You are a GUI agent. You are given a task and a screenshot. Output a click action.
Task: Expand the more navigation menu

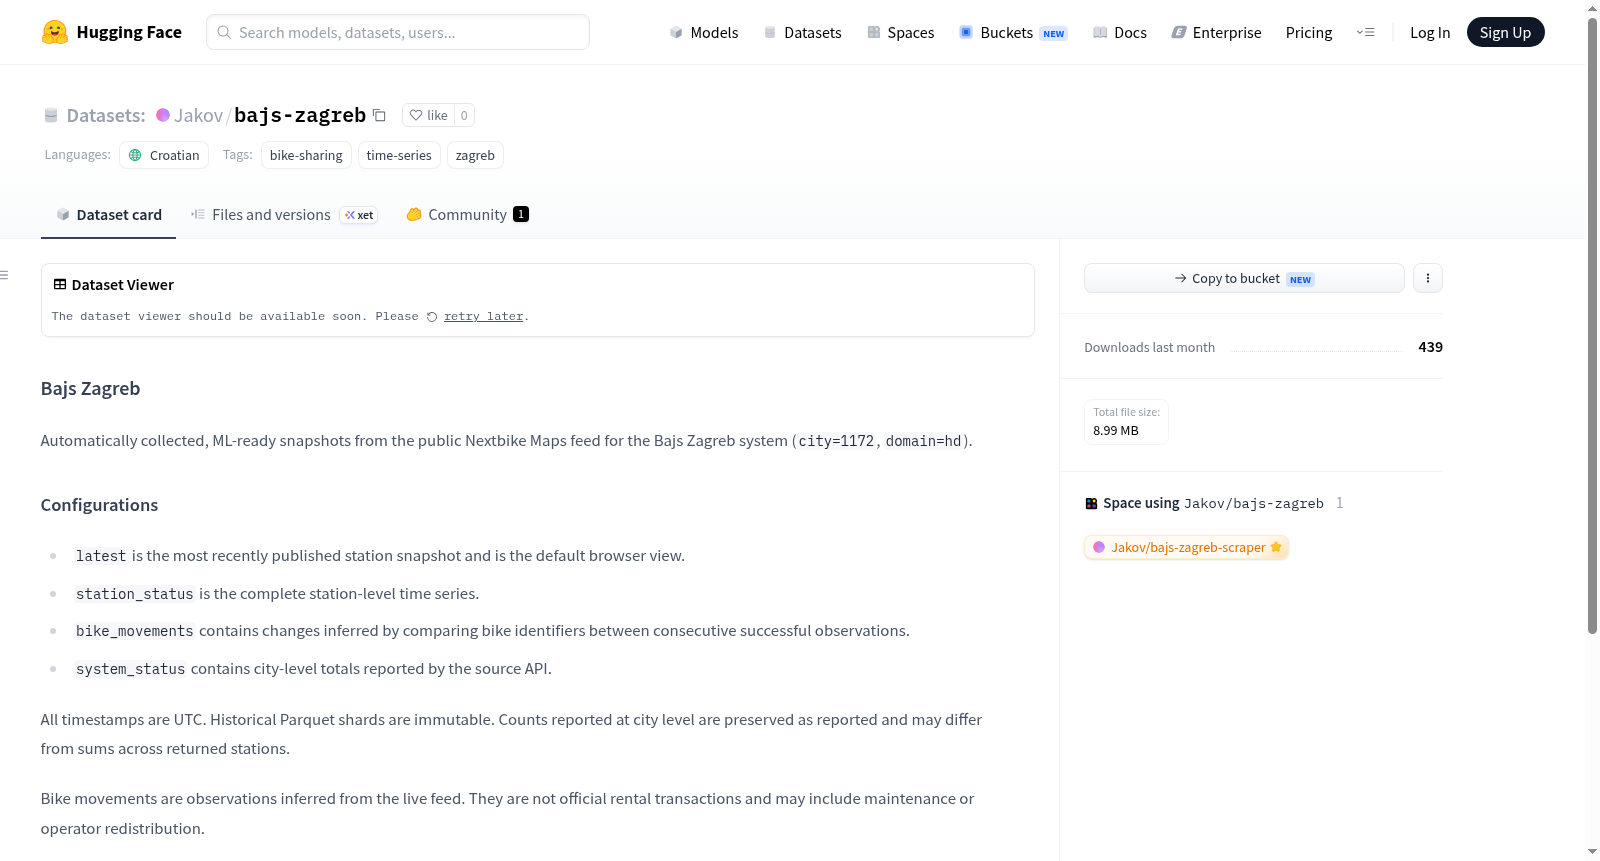(x=1365, y=32)
